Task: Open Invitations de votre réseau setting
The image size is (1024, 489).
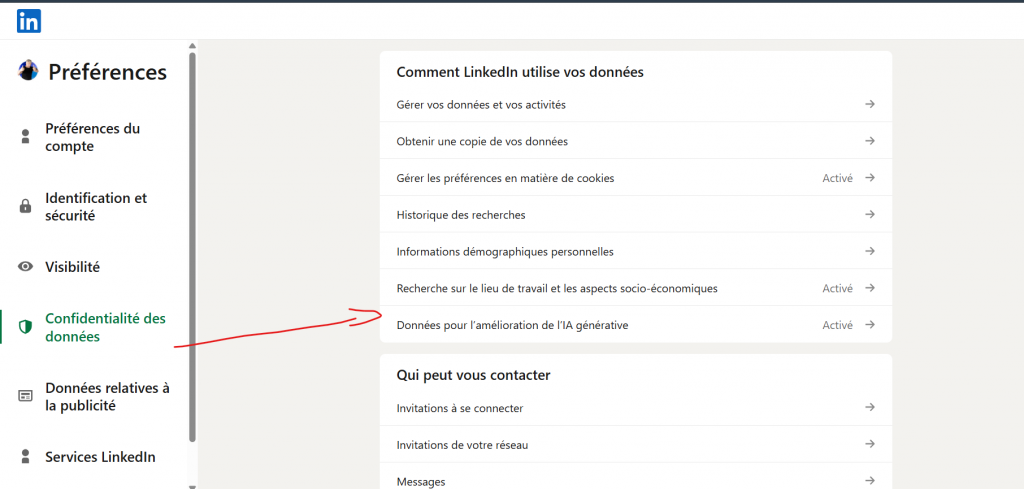Action: pyautogui.click(x=462, y=444)
